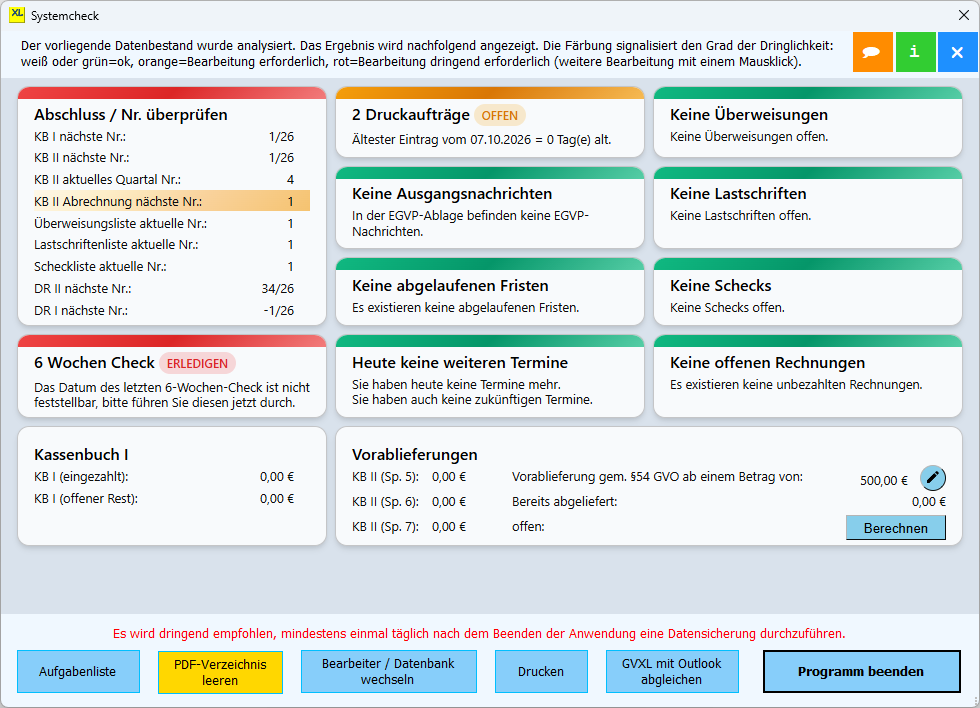Click the Bereits abgeliefert label

[564, 502]
